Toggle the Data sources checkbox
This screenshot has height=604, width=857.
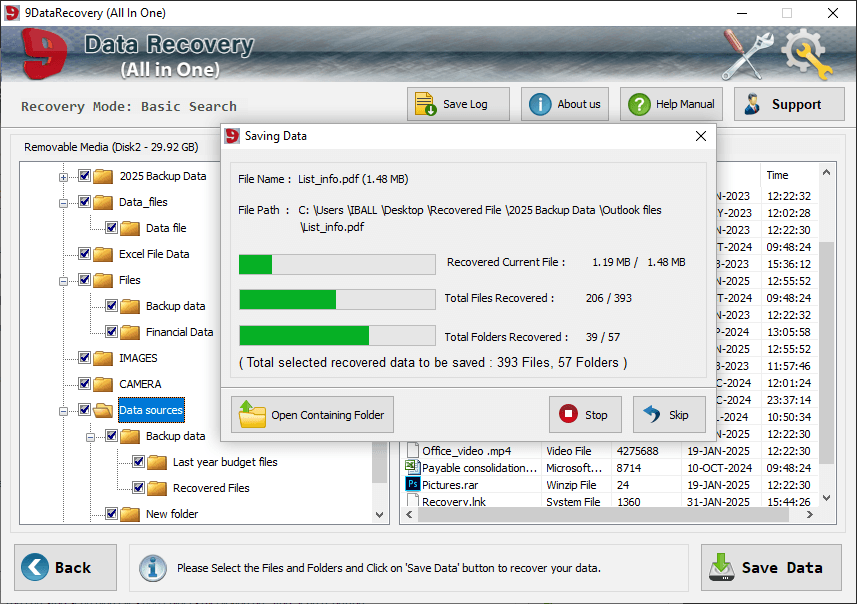pos(84,409)
